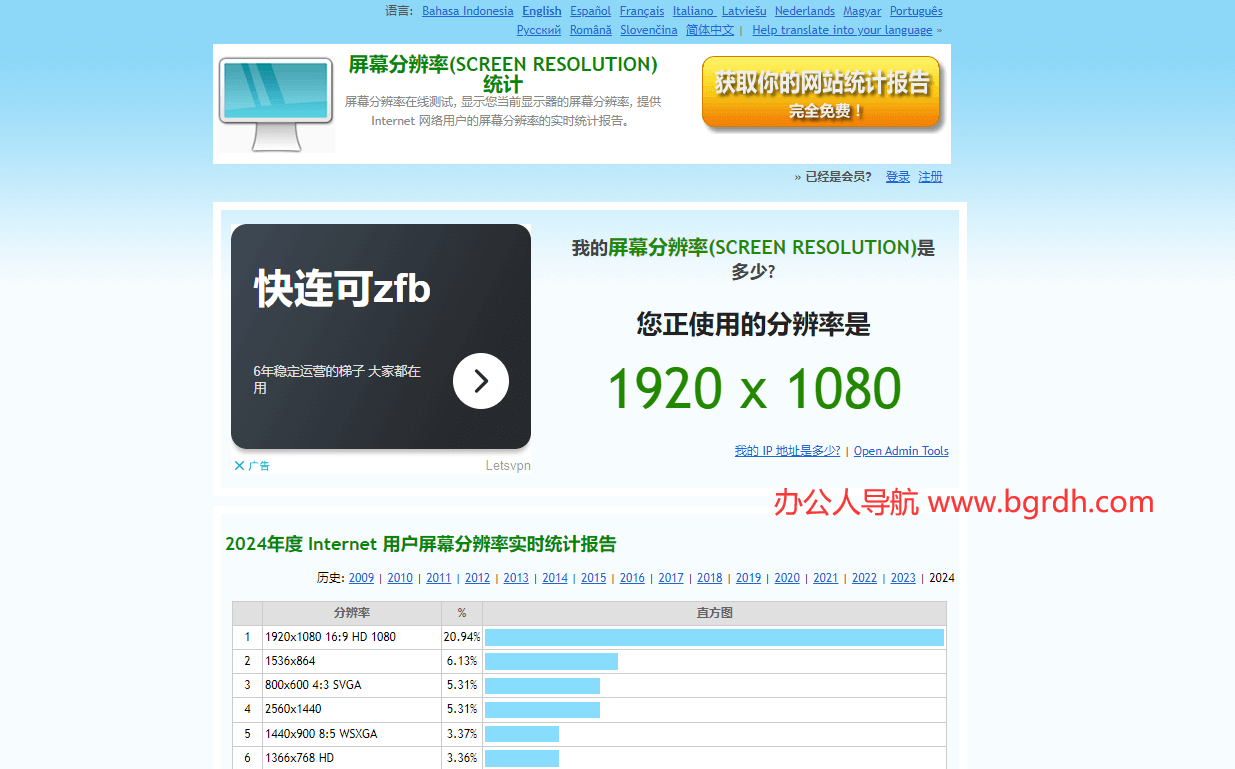Click the 分辨率 column header

click(351, 613)
